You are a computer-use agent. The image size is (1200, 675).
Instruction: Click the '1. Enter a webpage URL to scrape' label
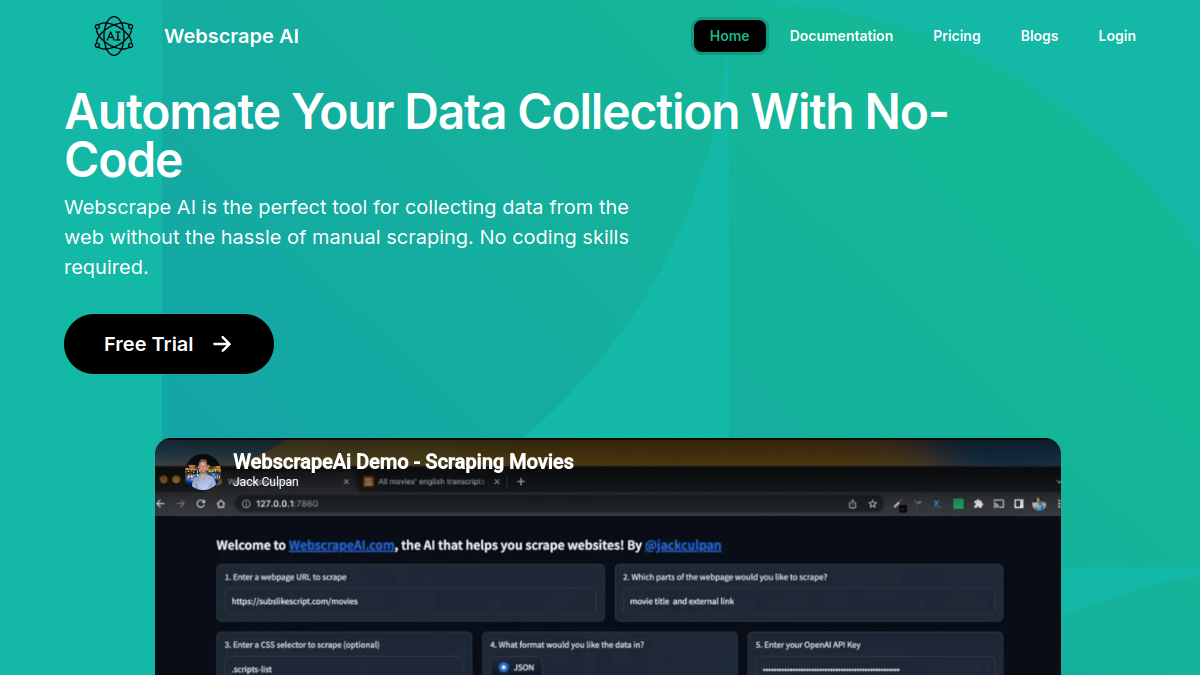pos(286,577)
